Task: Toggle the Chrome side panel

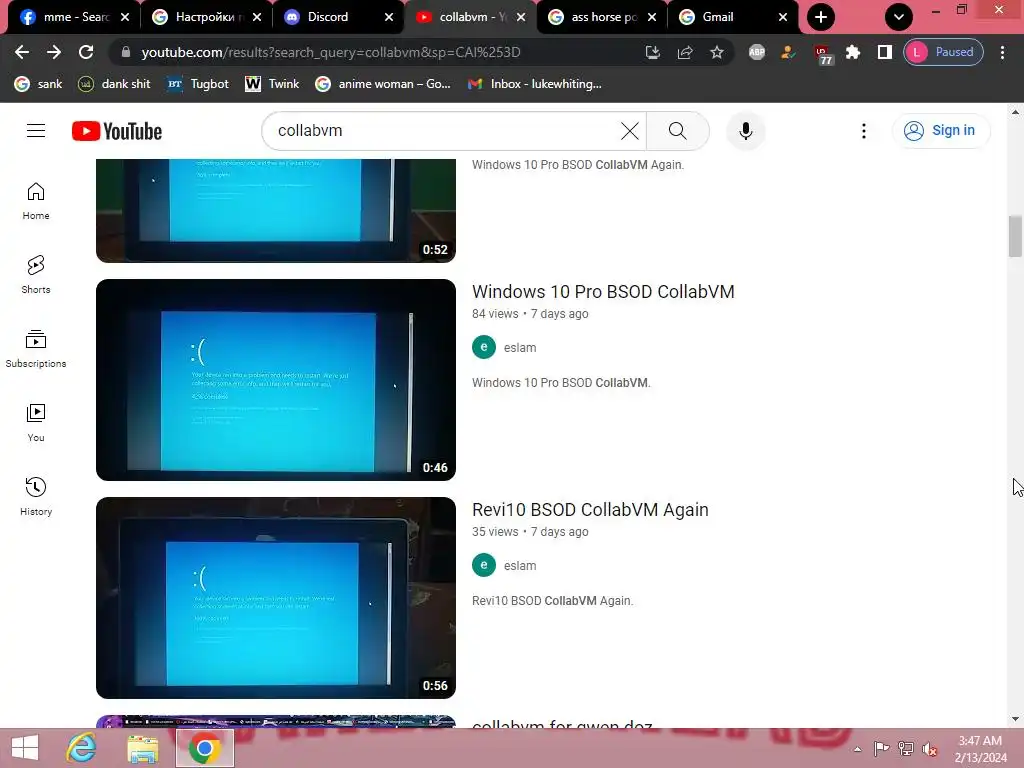Action: pos(885,52)
